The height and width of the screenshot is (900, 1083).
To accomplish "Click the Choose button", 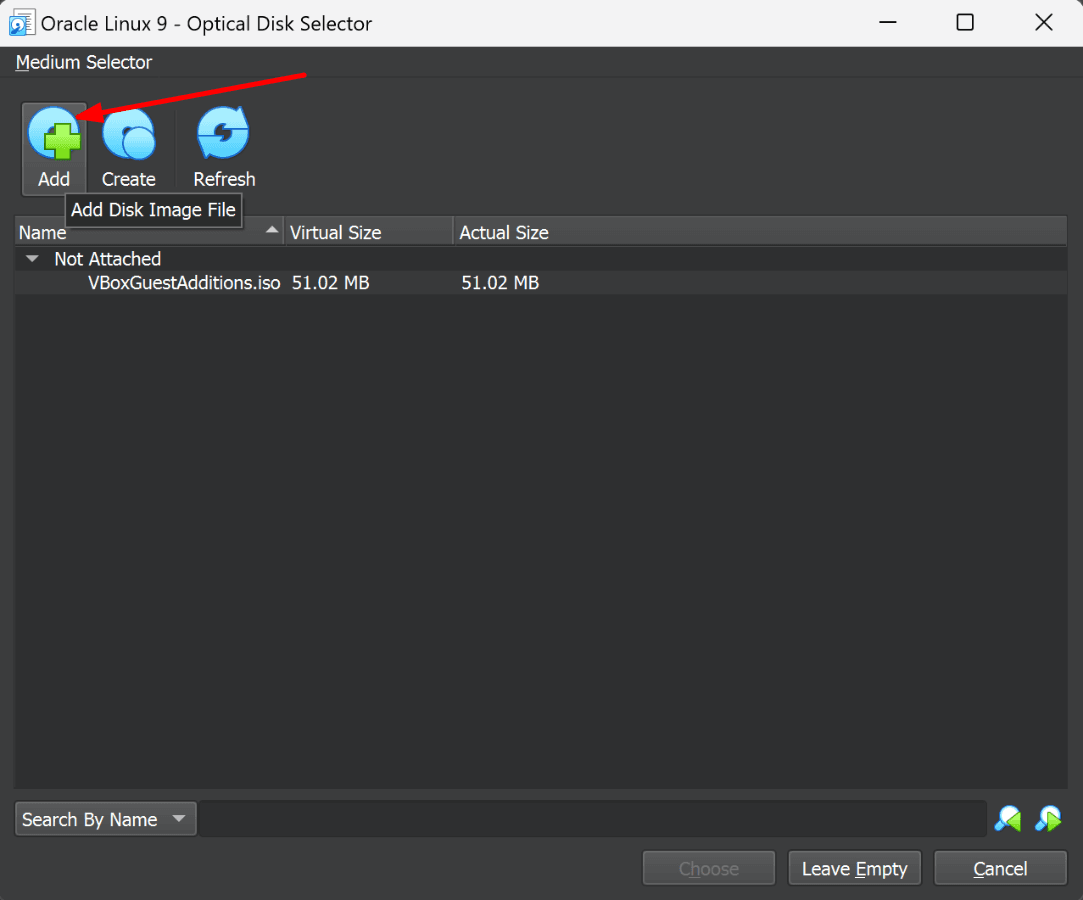I will (708, 867).
